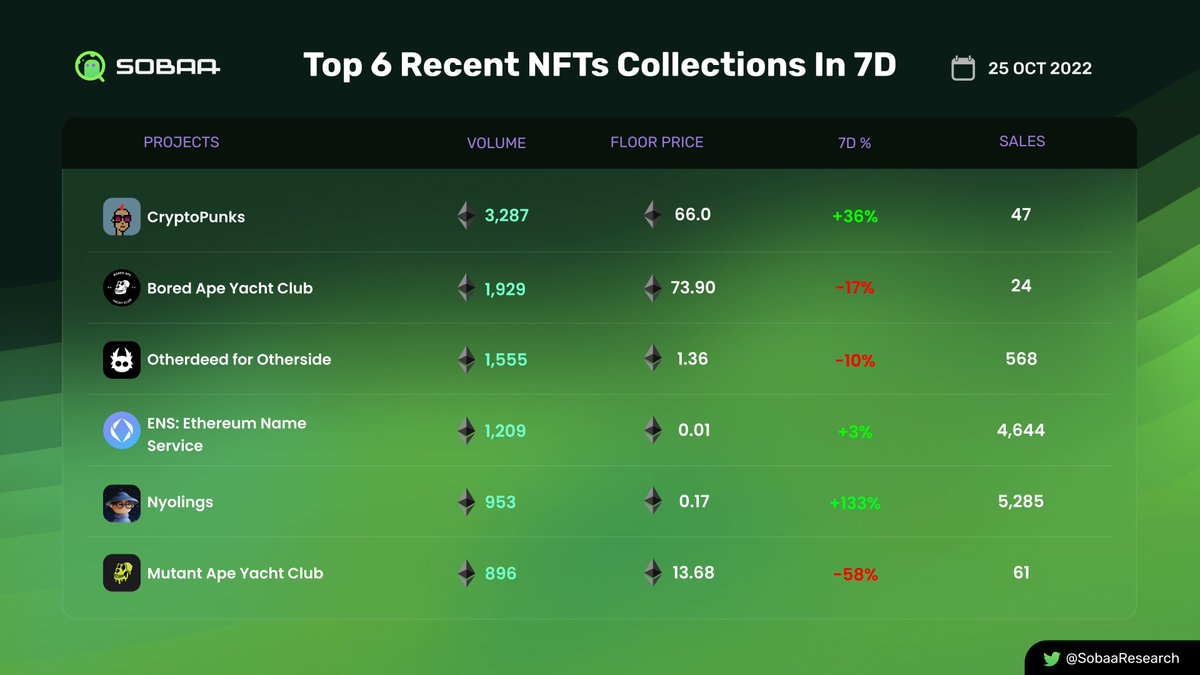Click the +3% change value

pyautogui.click(x=854, y=432)
